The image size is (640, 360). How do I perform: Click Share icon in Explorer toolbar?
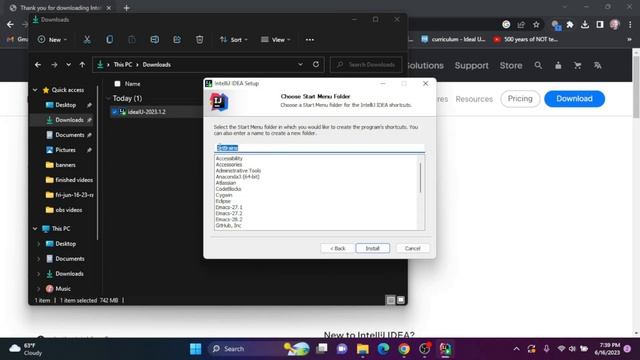177,40
